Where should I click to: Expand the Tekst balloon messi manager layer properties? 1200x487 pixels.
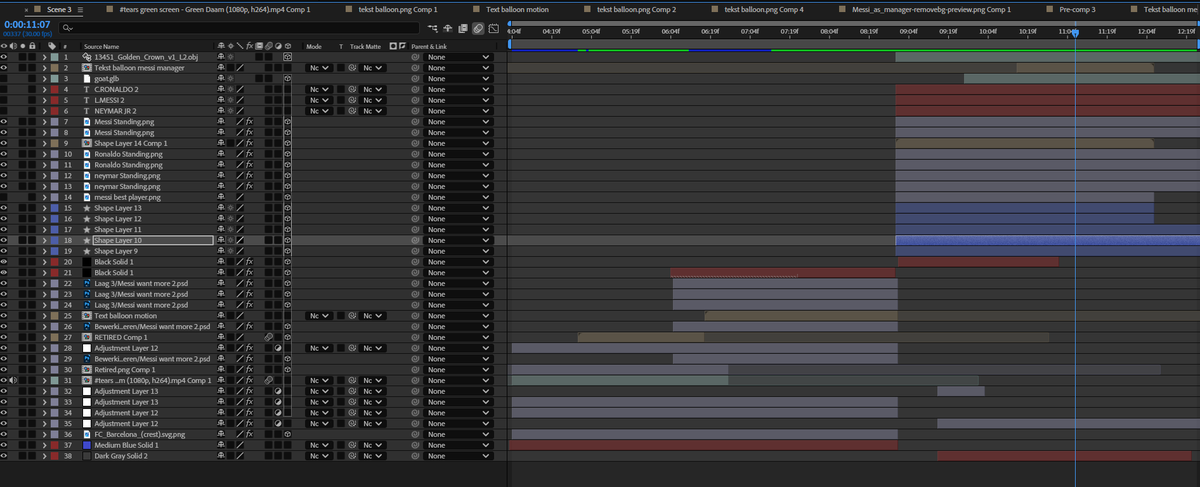coord(44,68)
